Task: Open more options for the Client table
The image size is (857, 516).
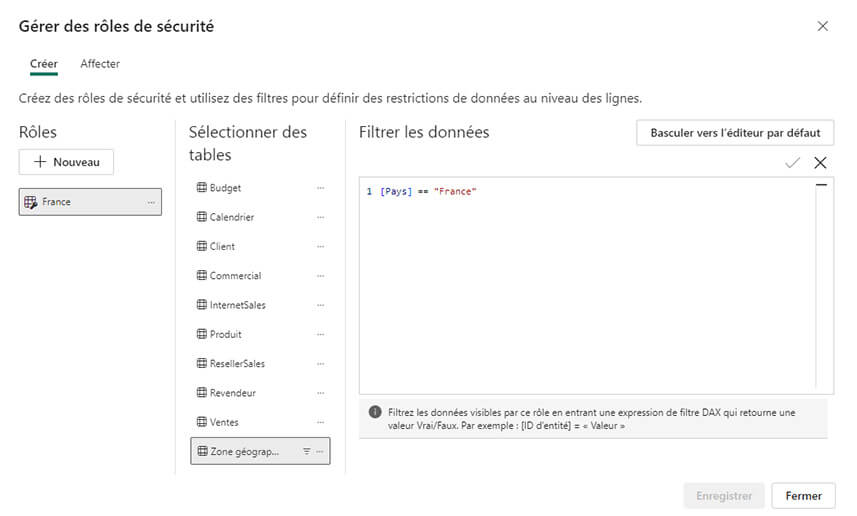Action: 320,247
